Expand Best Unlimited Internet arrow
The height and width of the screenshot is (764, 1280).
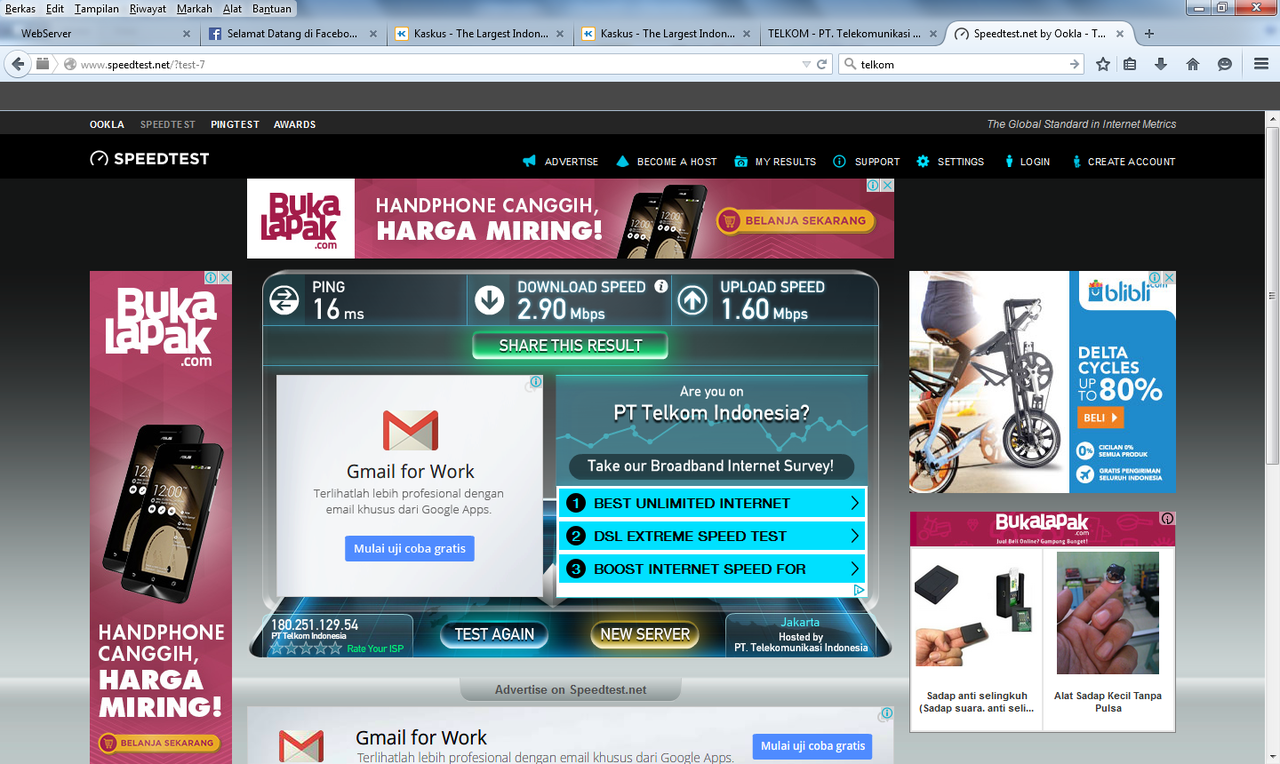pyautogui.click(x=854, y=503)
